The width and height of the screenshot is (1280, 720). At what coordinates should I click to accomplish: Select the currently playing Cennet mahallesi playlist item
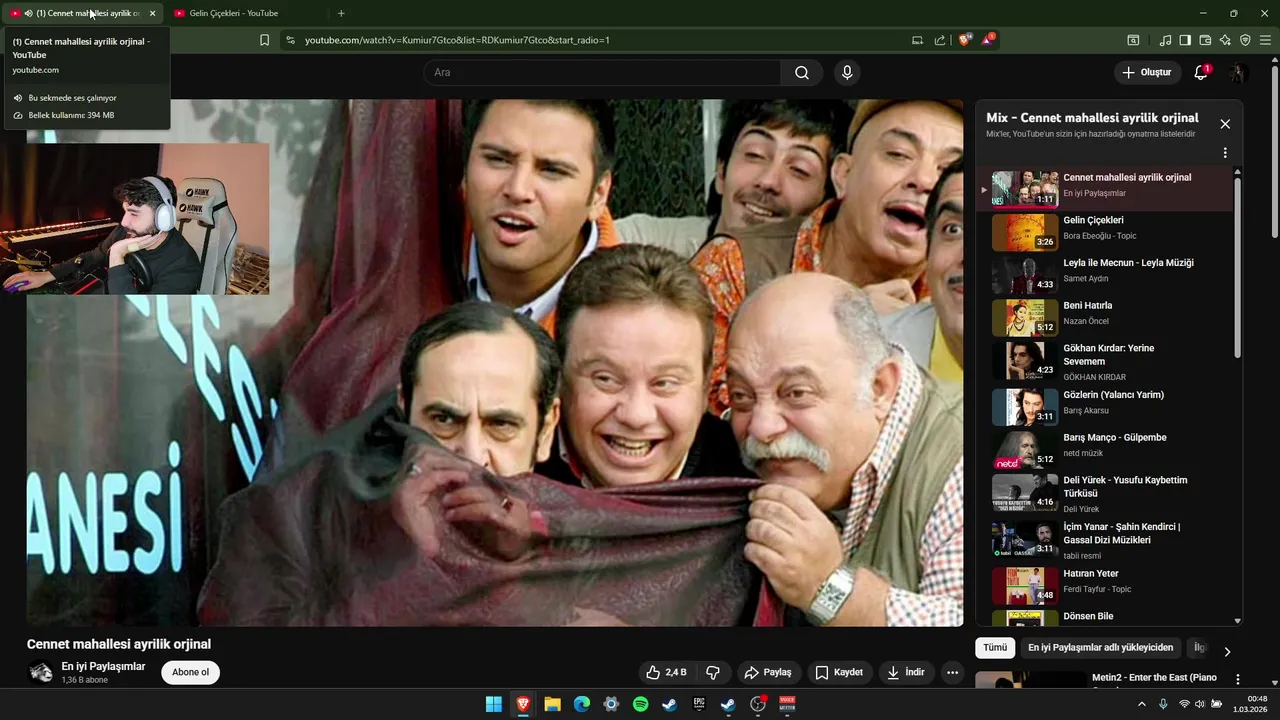point(1104,188)
